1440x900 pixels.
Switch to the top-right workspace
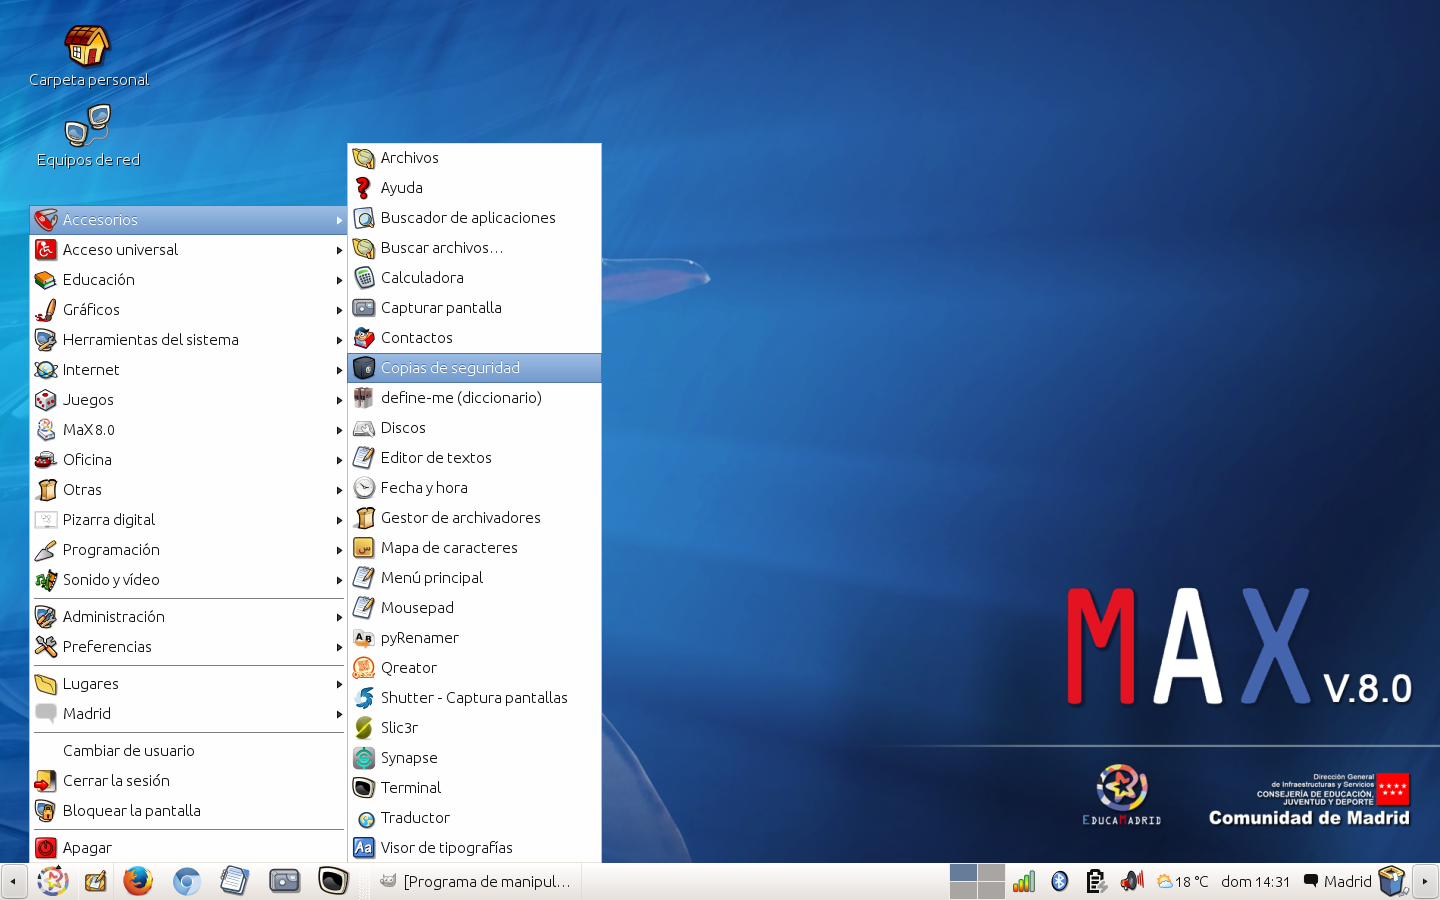click(x=991, y=873)
